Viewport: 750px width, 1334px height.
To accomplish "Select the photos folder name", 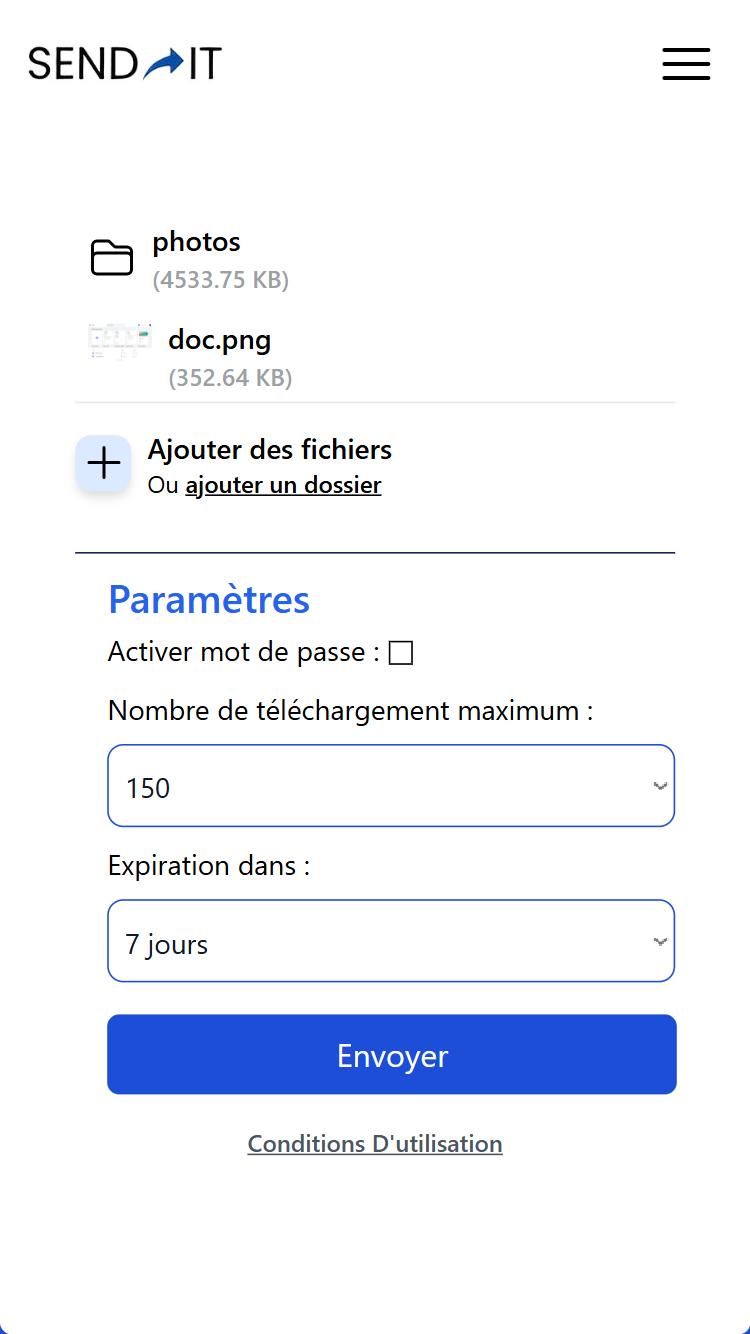I will pyautogui.click(x=197, y=242).
